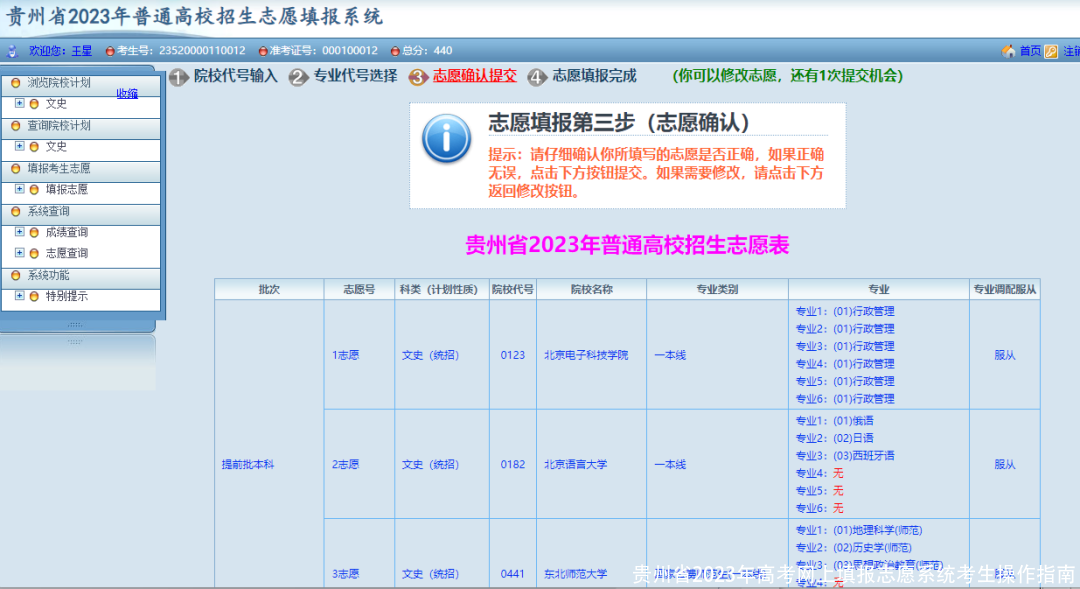
Task: Click the magnifier icon beside 首页
Action: point(1051,50)
